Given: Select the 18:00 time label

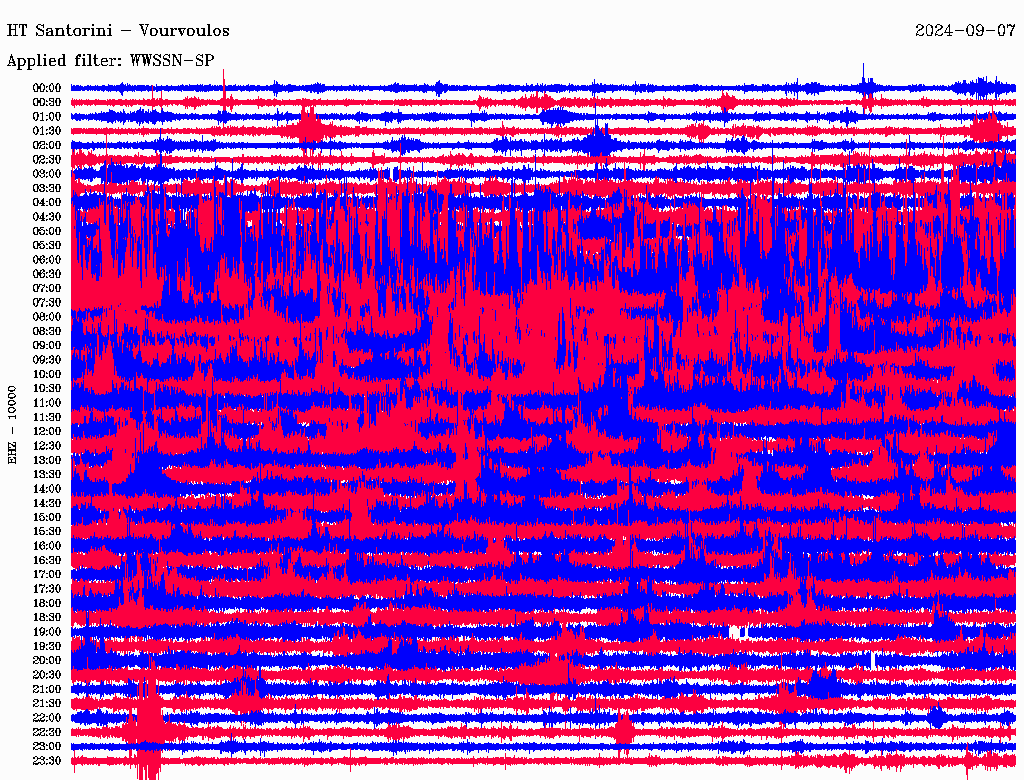Looking at the screenshot, I should point(47,603).
